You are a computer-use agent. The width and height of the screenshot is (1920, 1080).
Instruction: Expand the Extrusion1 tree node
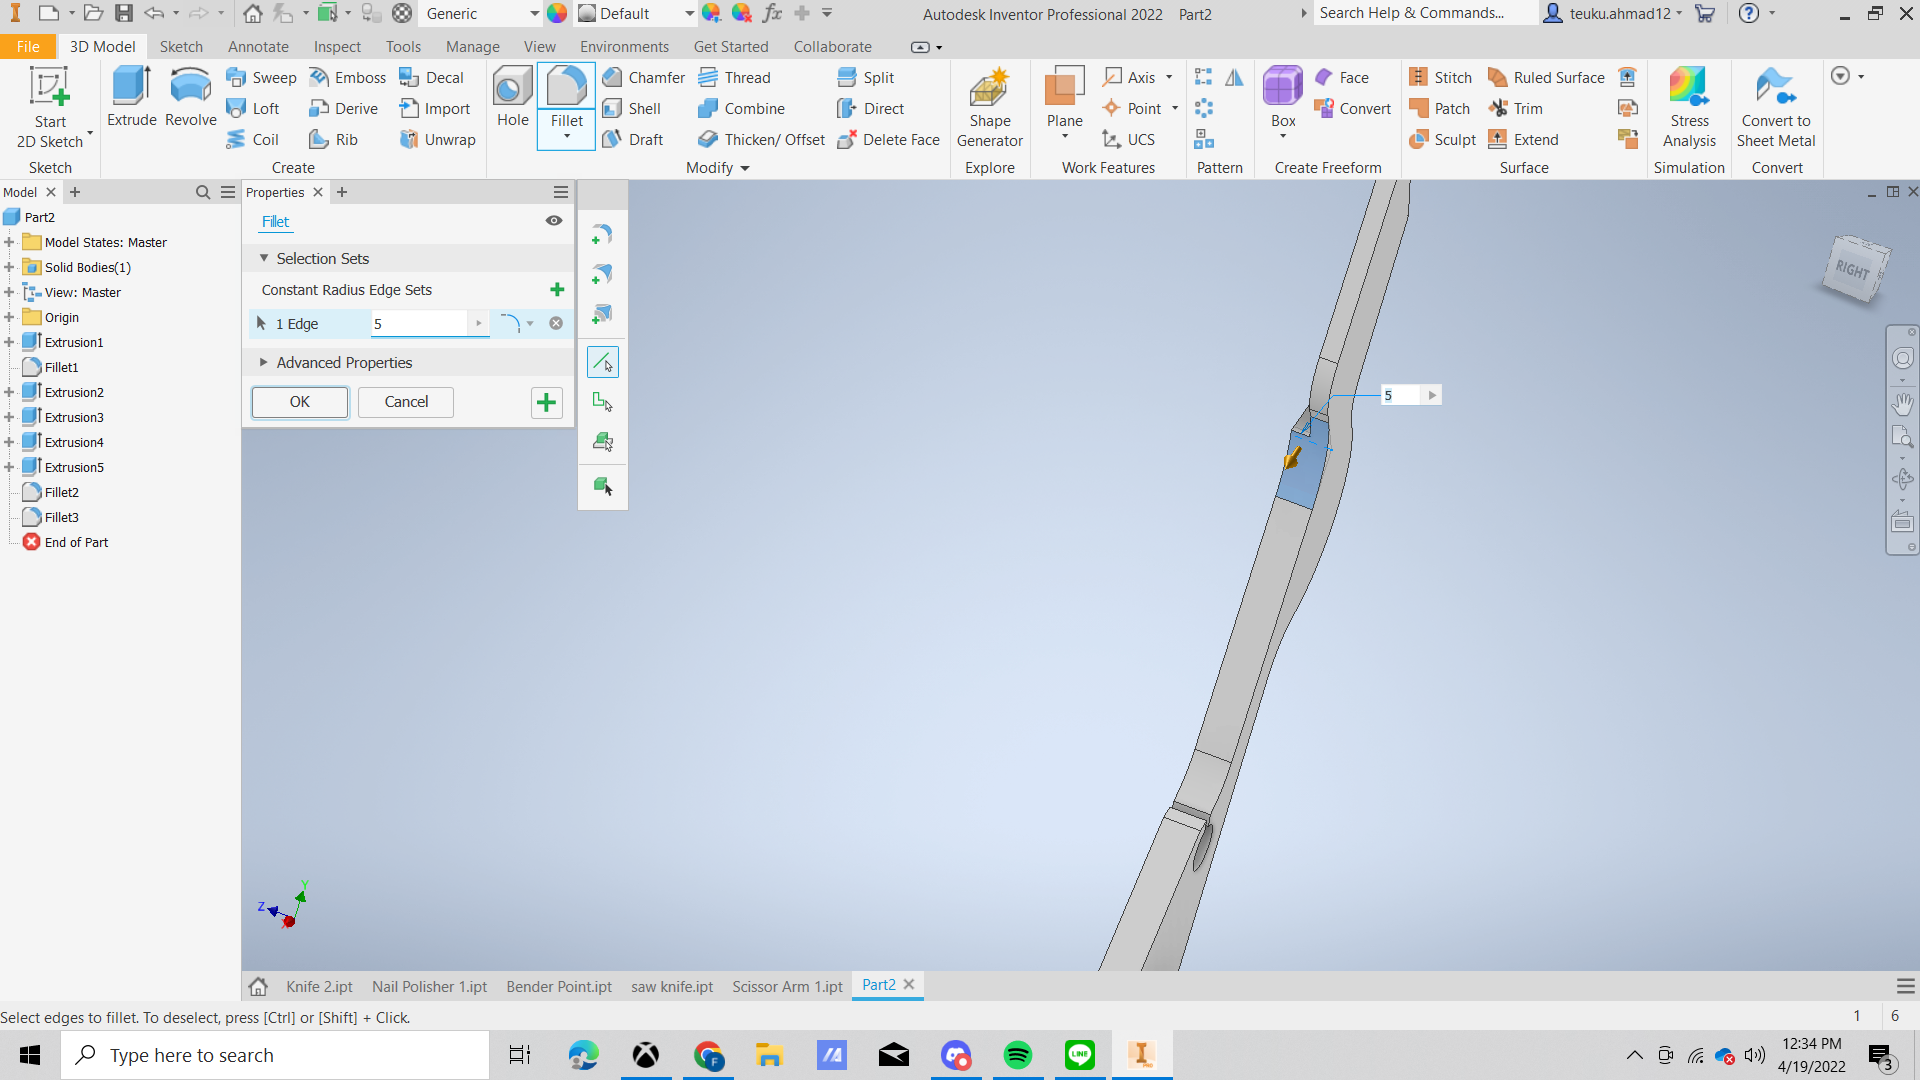pyautogui.click(x=9, y=342)
